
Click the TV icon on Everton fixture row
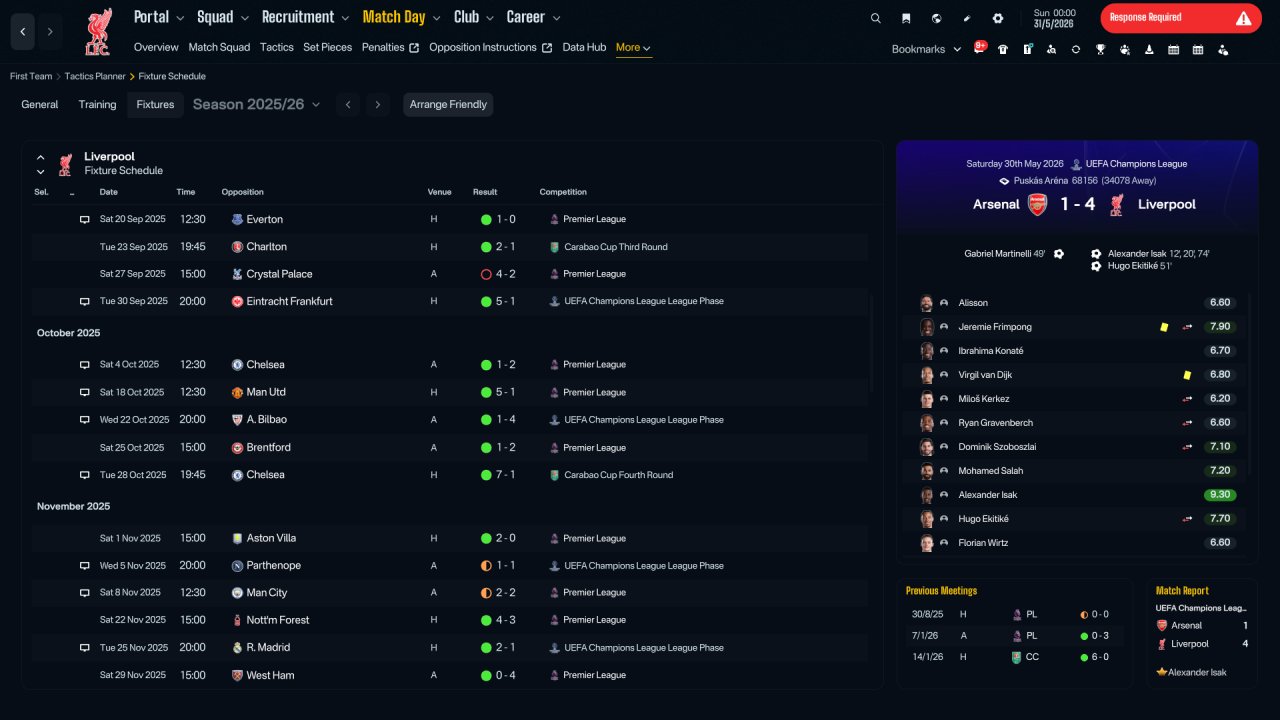(x=85, y=220)
